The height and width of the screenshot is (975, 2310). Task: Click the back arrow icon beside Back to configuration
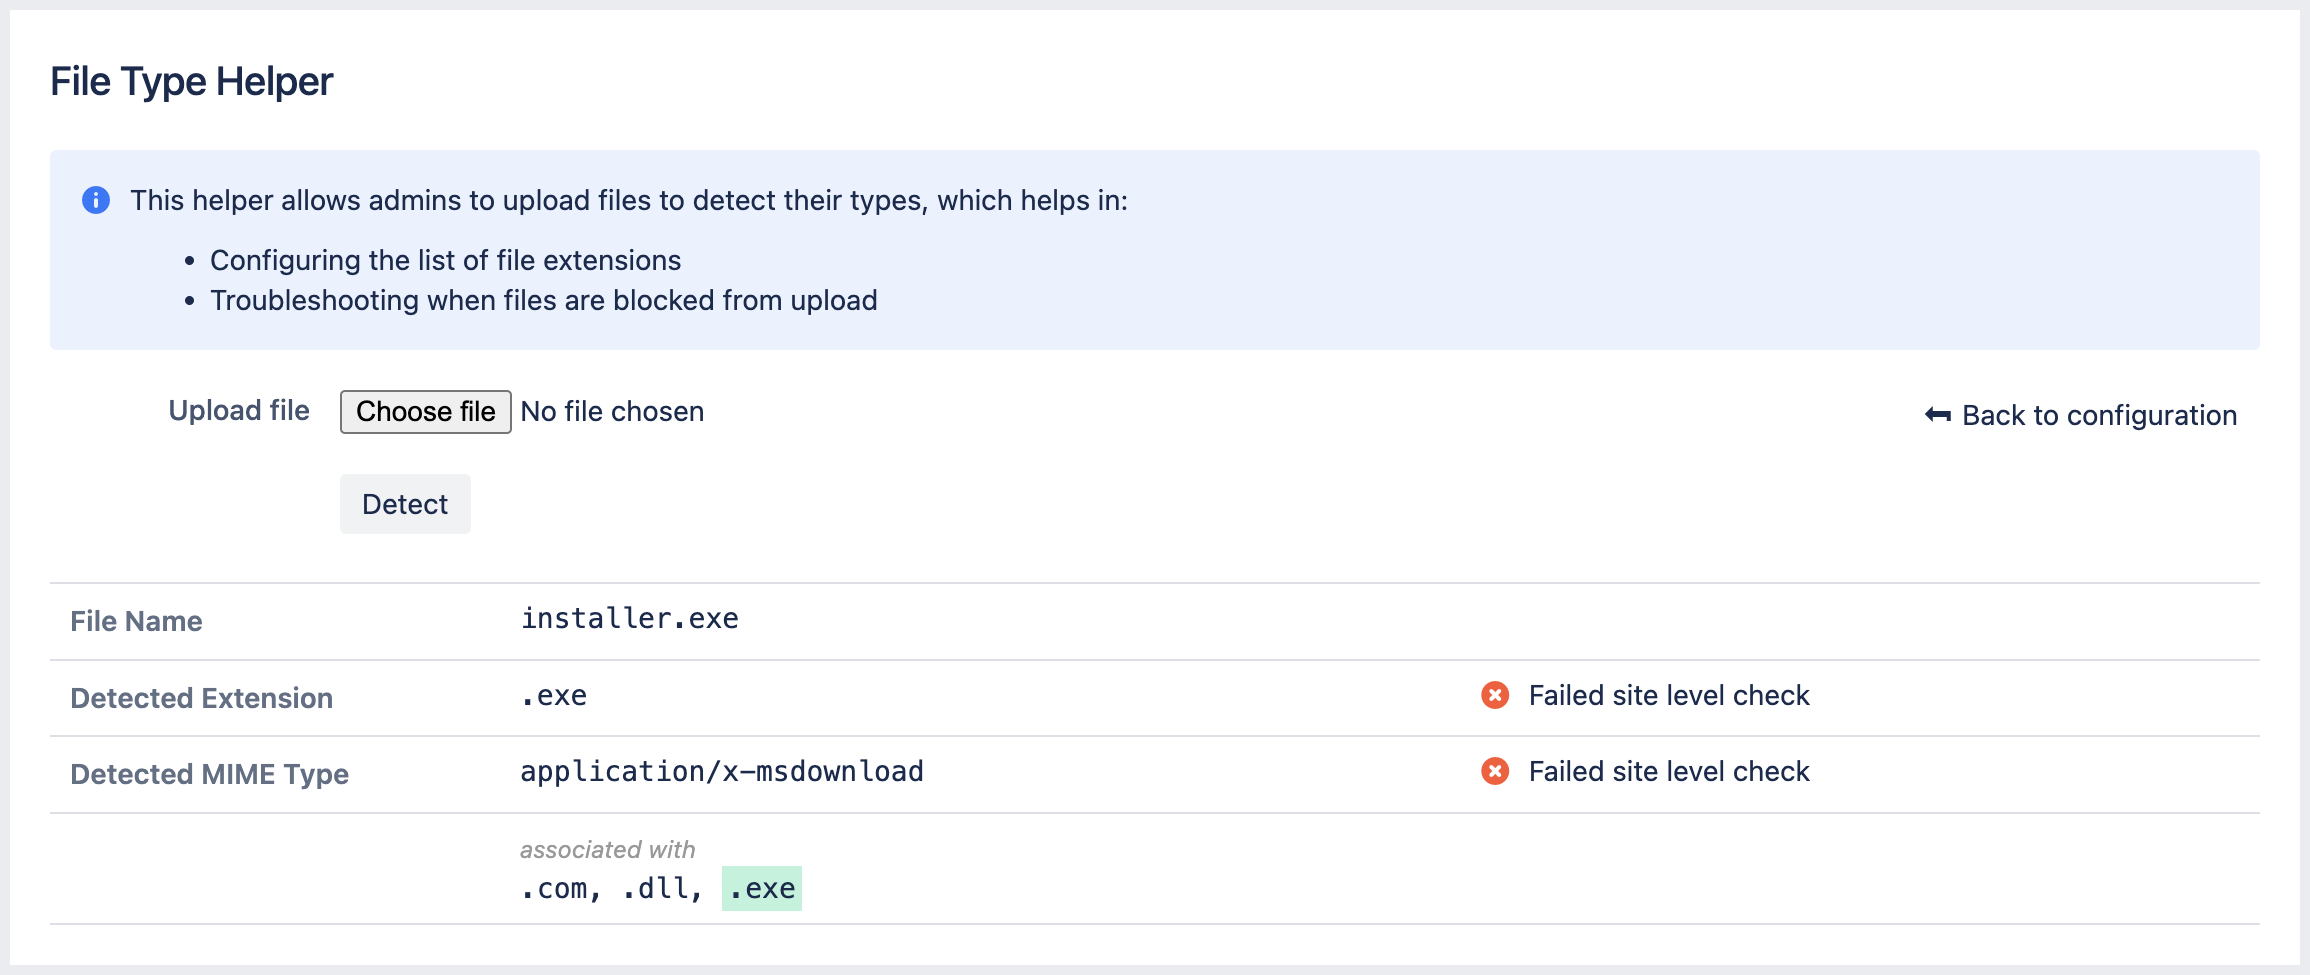click(x=1936, y=414)
